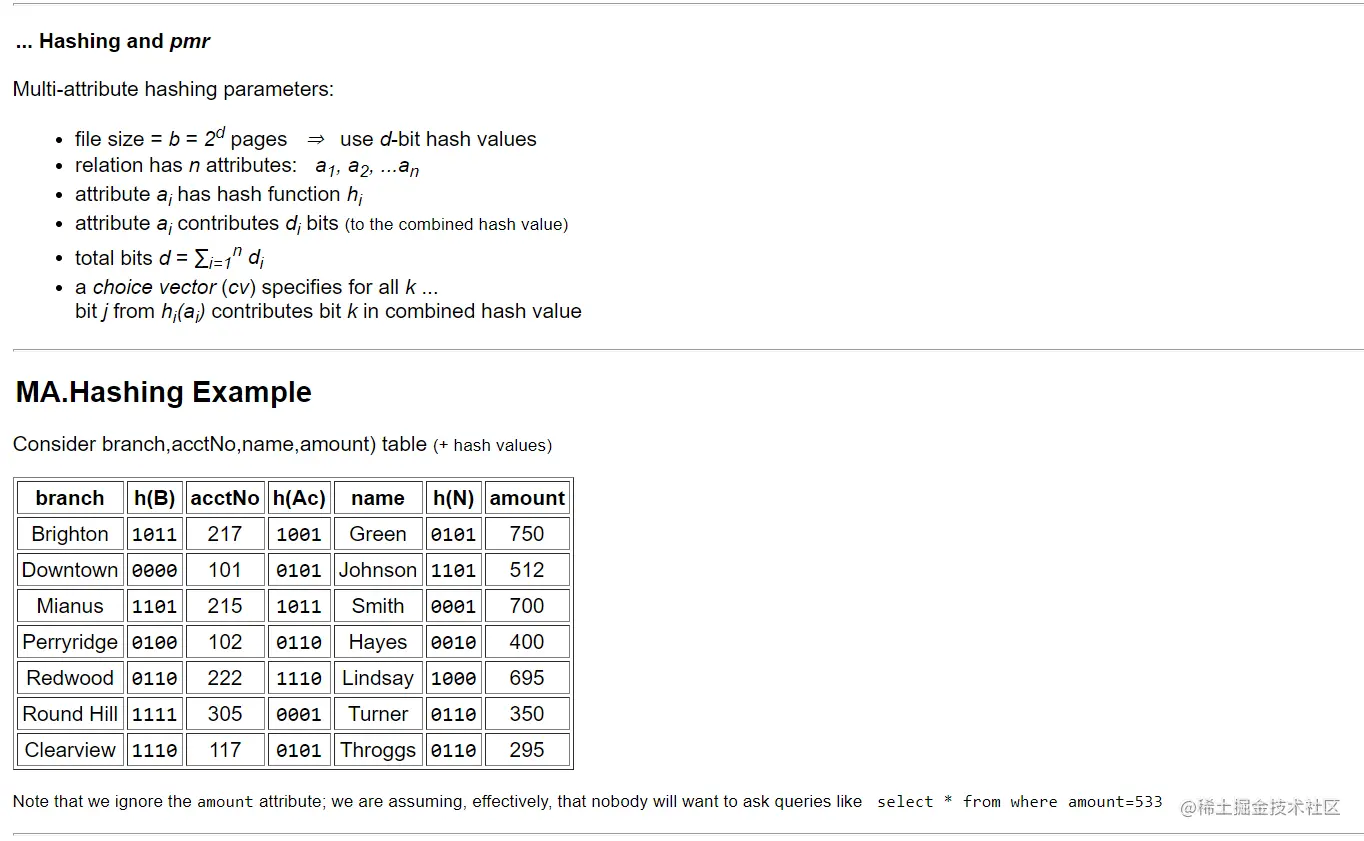Click the "Brighton" branch cell
Image resolution: width=1364 pixels, height=841 pixels.
coord(70,534)
